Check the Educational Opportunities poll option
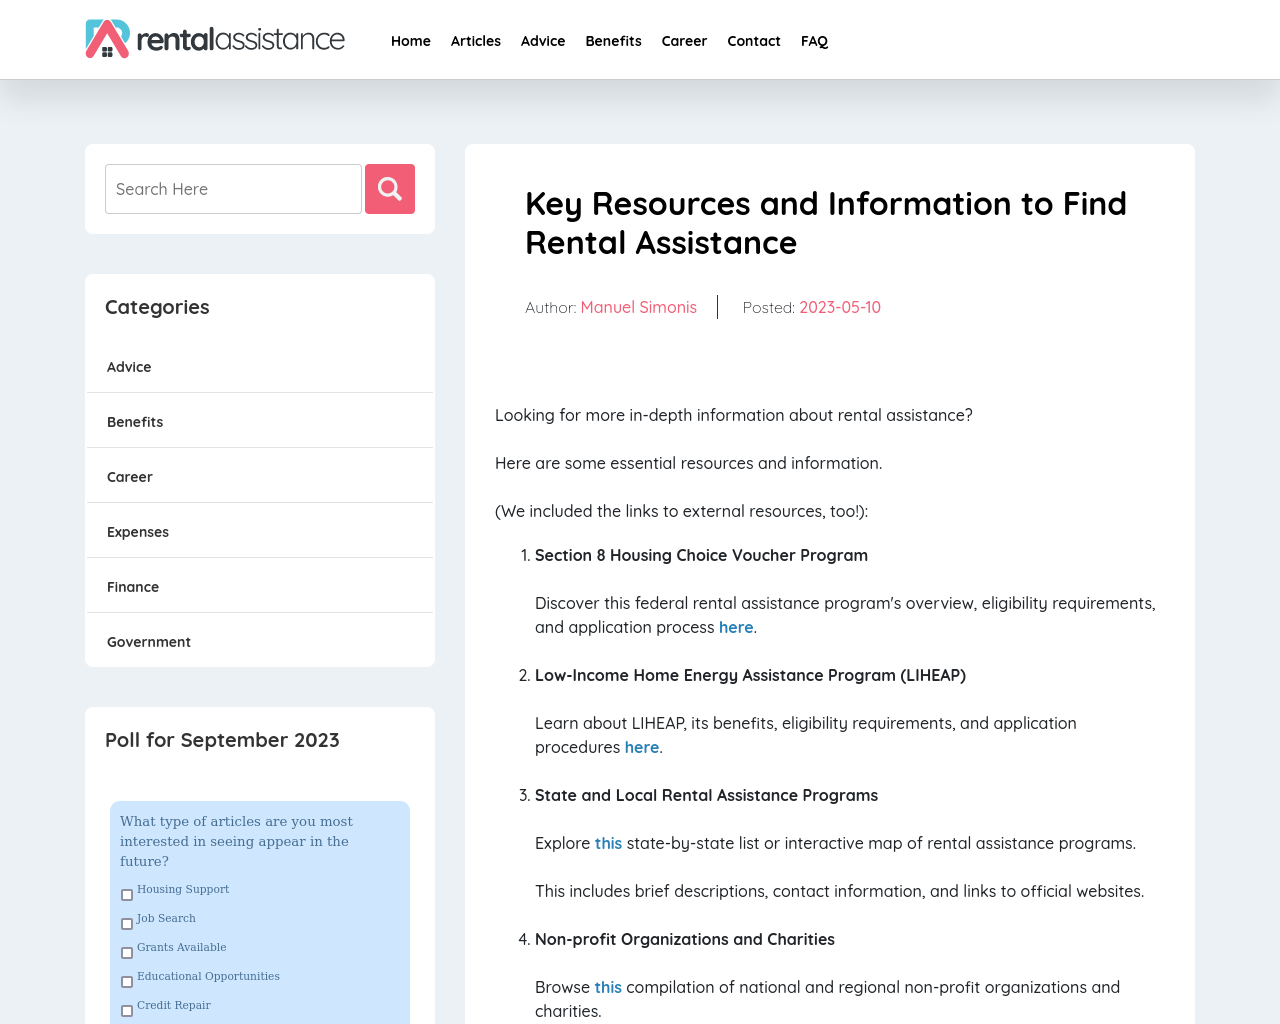This screenshot has height=1024, width=1280. (127, 982)
